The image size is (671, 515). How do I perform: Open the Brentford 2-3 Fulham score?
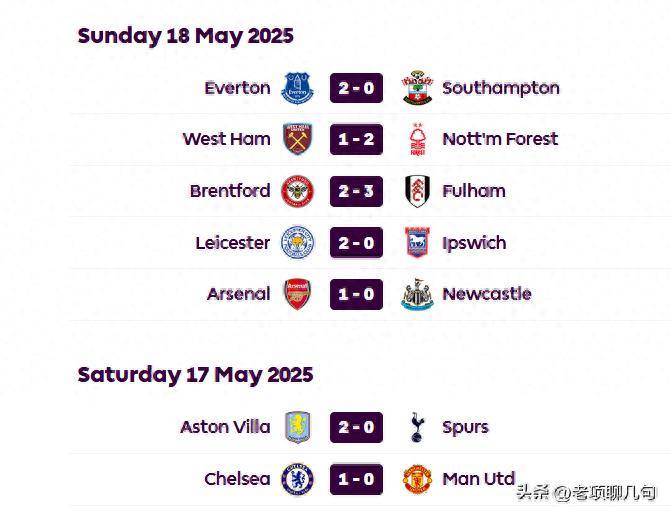[x=356, y=191]
